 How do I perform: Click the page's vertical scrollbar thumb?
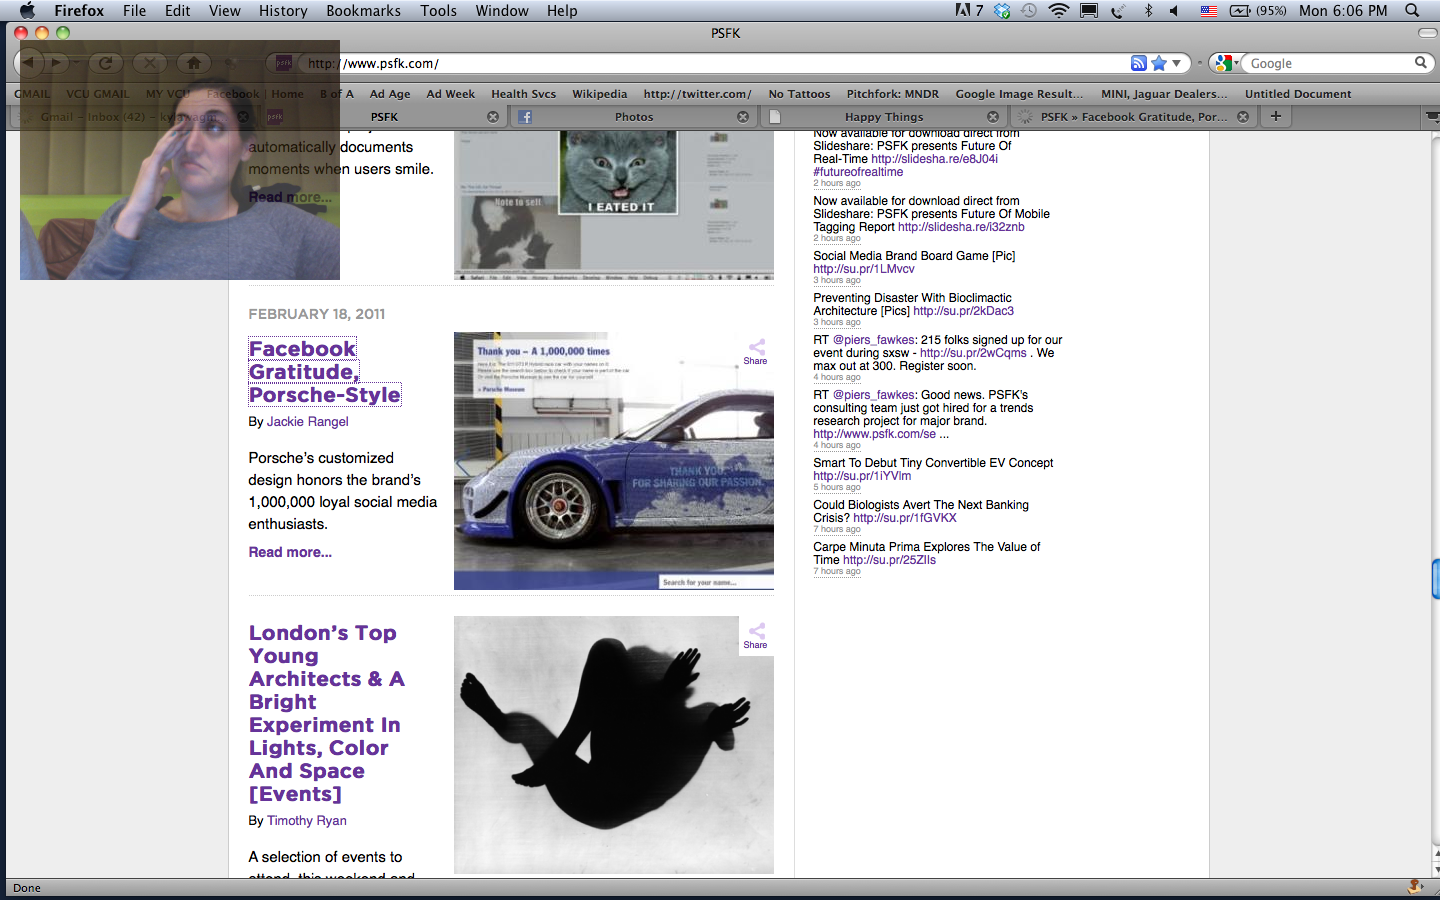click(1435, 579)
